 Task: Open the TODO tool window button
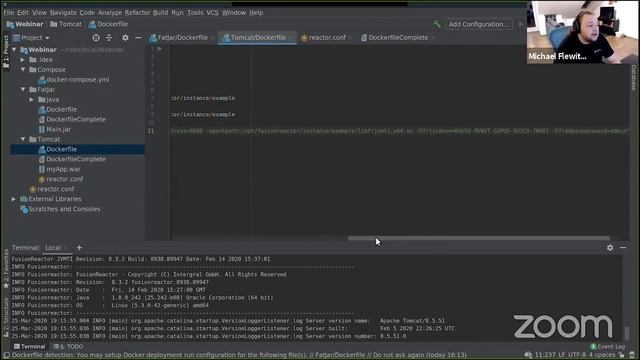(68, 347)
